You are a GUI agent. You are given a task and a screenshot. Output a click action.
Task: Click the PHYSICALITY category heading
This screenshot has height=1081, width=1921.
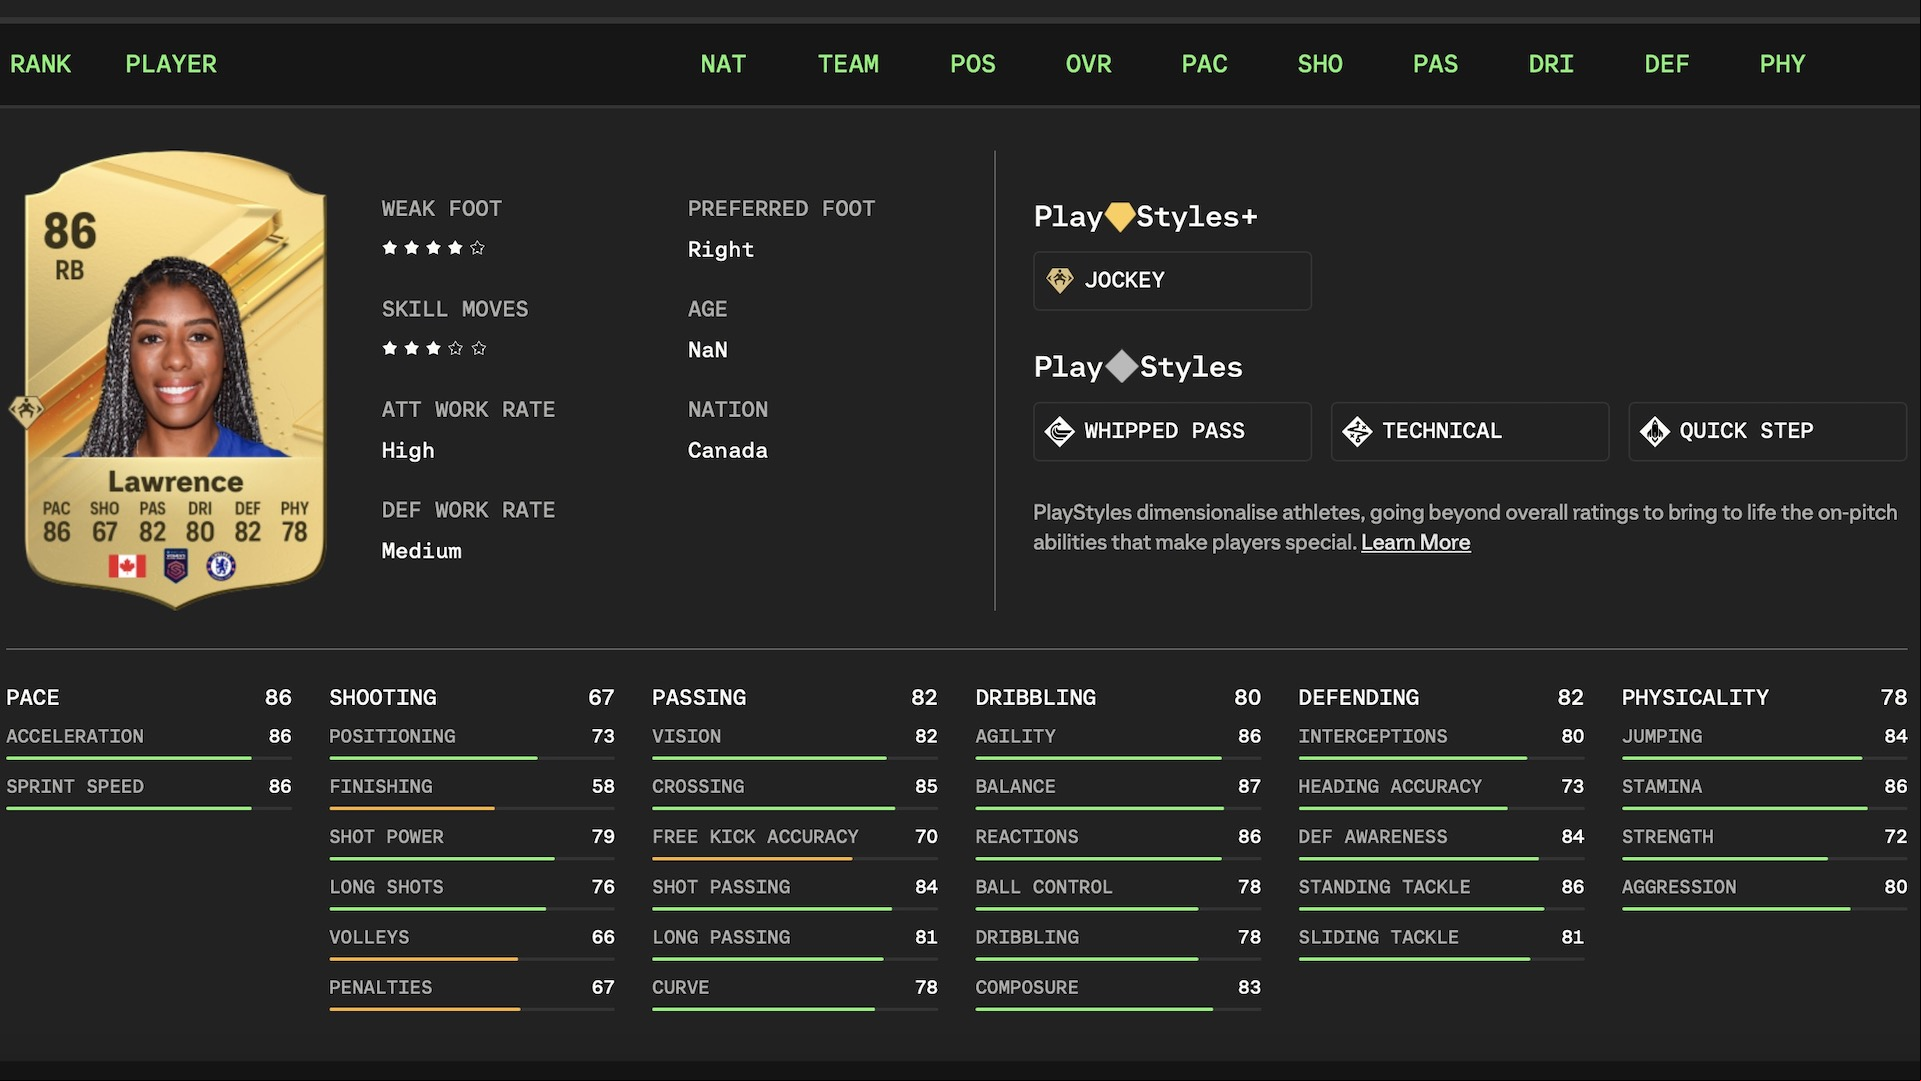[1695, 697]
